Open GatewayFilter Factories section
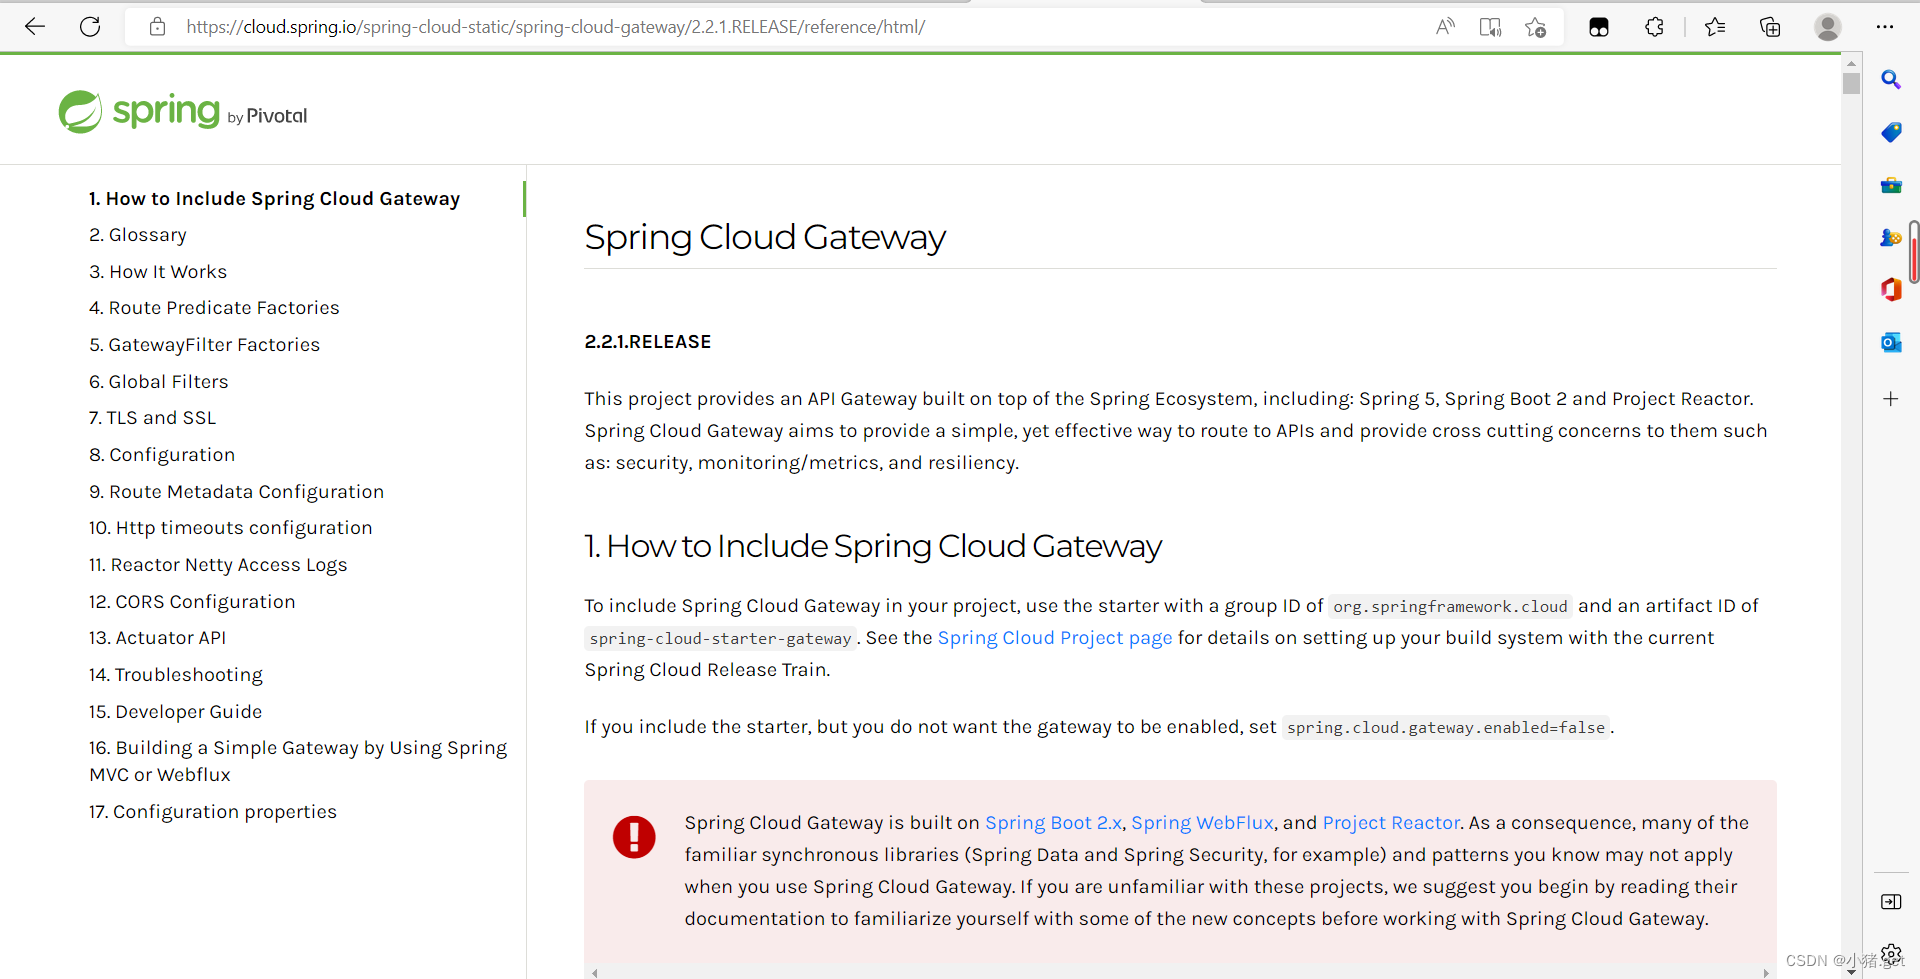Screen dimensions: 1920x979 (204, 345)
